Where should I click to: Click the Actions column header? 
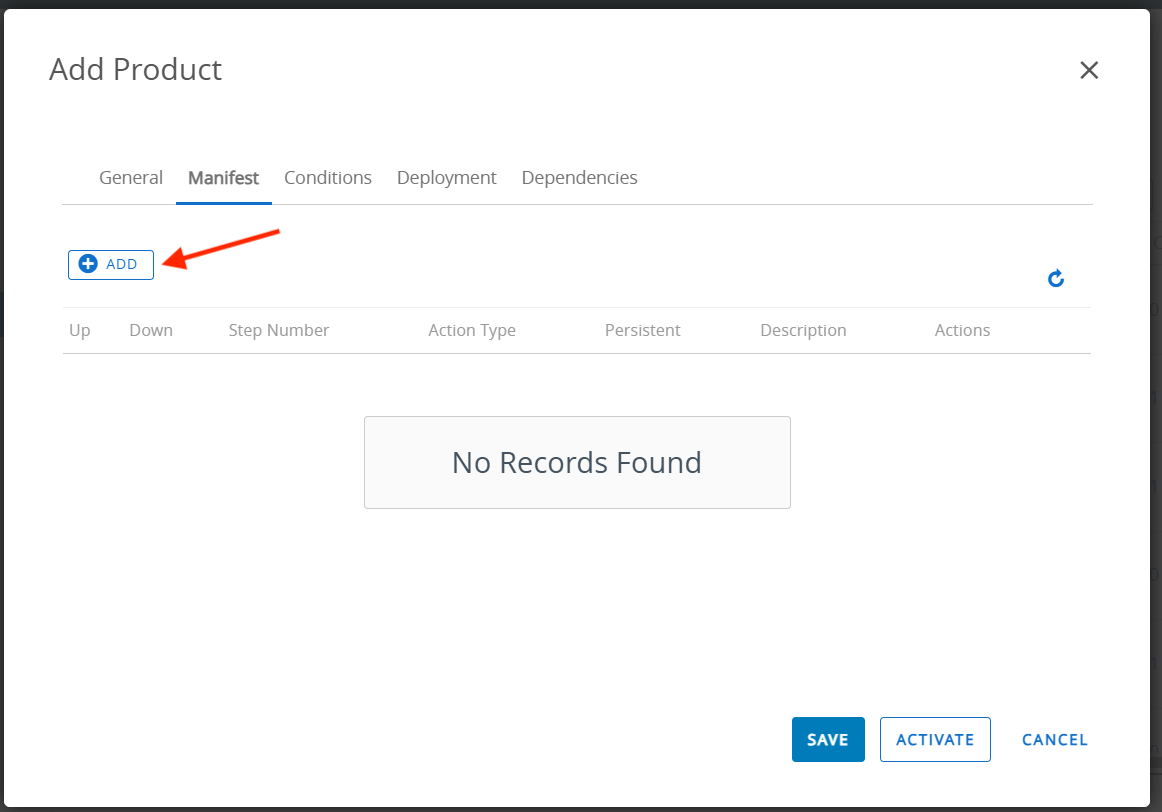point(962,331)
